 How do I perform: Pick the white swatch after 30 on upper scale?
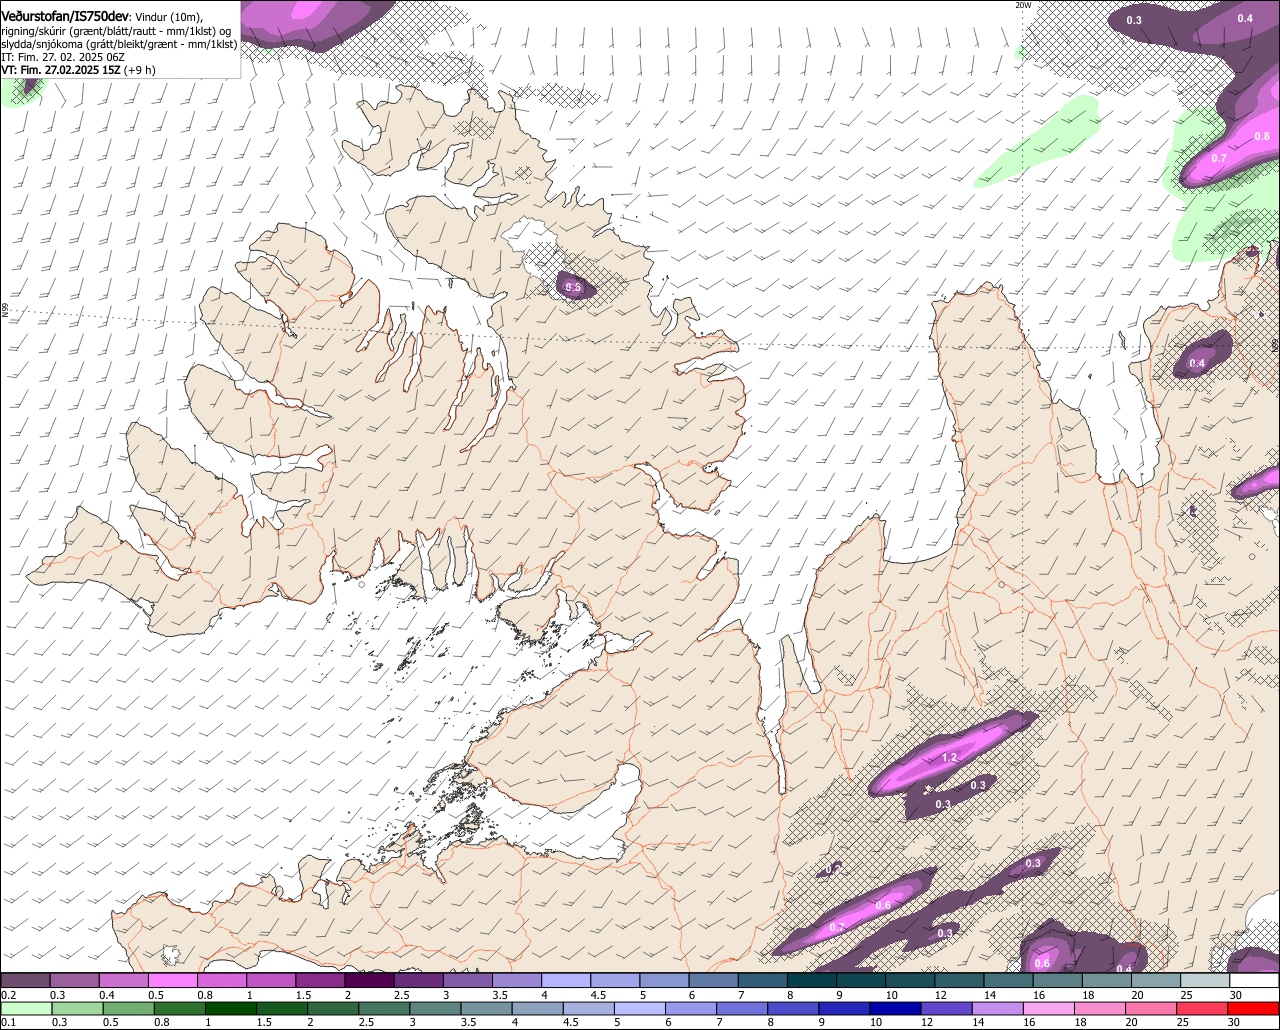pos(1254,981)
